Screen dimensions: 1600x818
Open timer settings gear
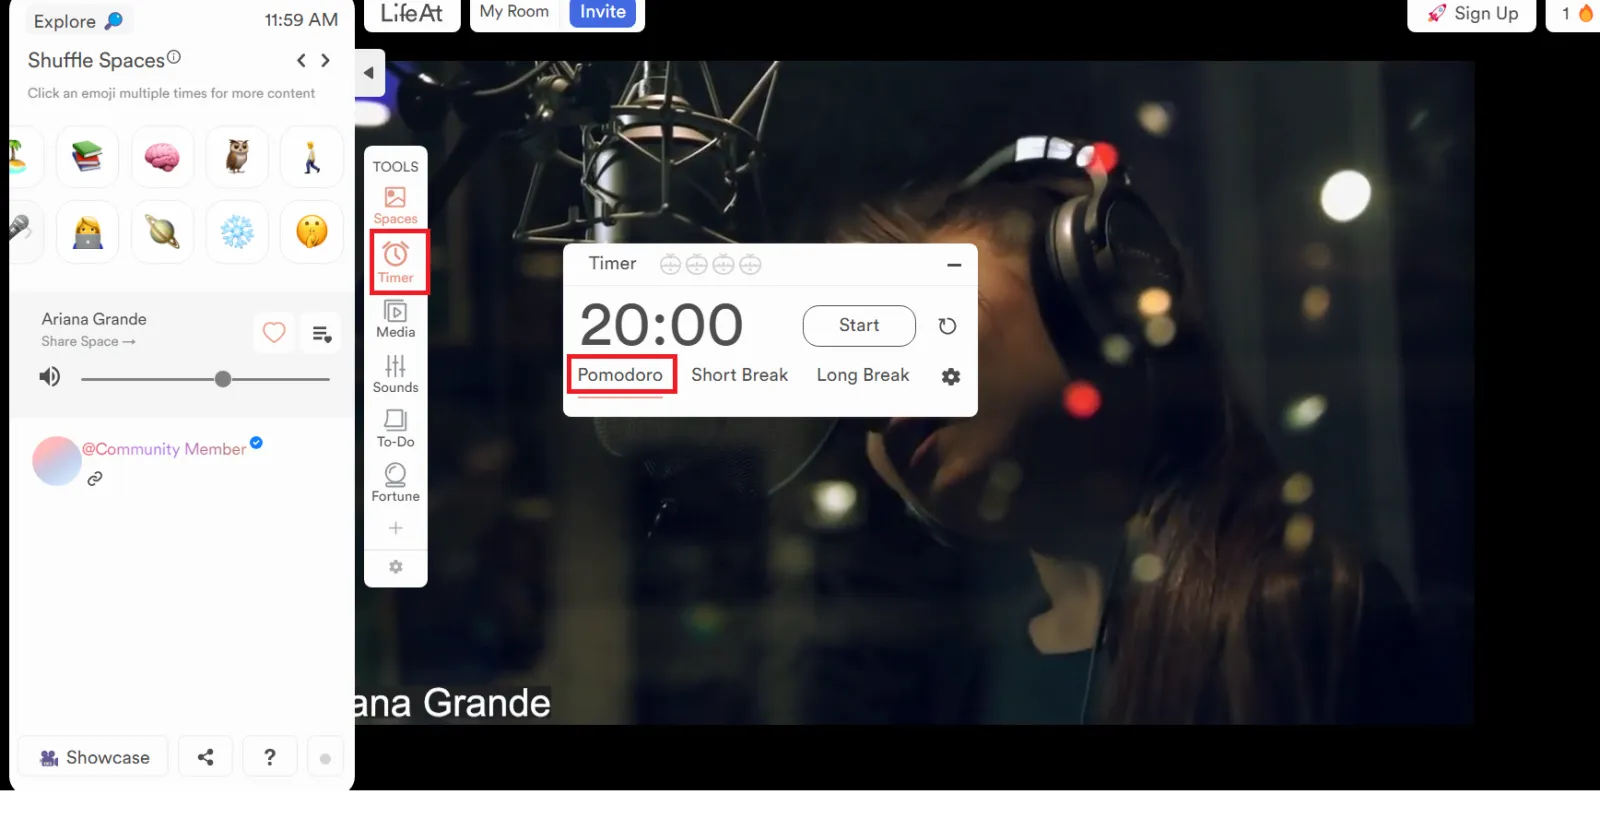tap(951, 376)
